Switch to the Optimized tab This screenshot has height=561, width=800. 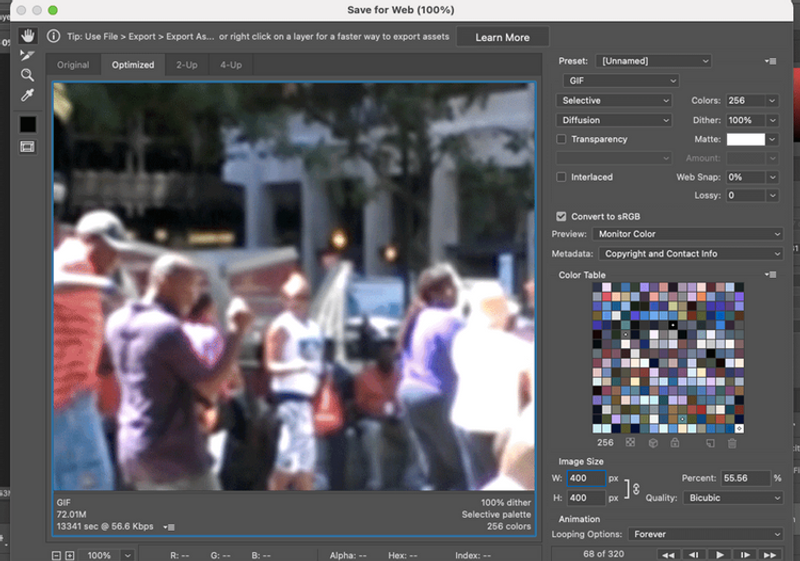(133, 65)
